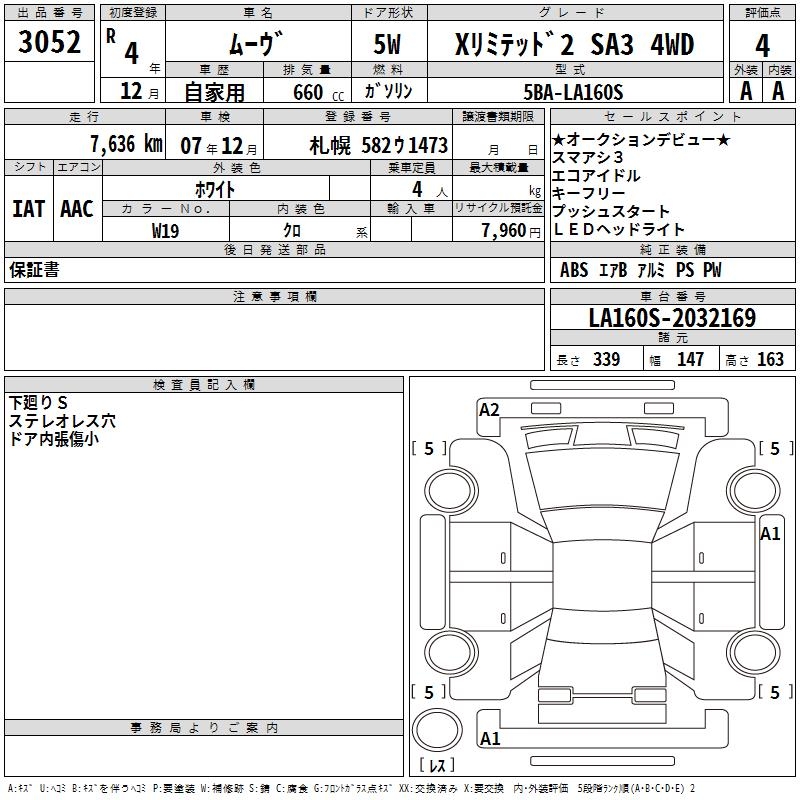Click A1 damage mark beside right door
The image size is (800, 800).
point(770,534)
